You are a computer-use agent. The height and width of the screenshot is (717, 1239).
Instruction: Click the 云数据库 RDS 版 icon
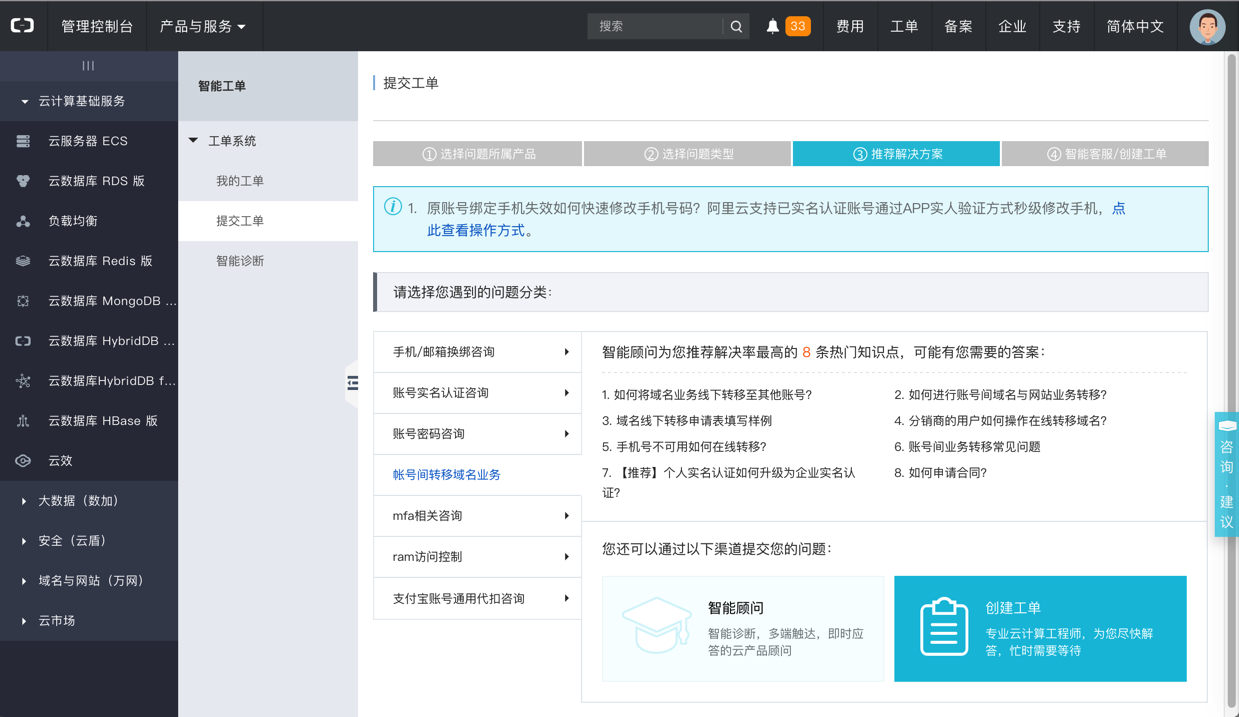(x=23, y=181)
